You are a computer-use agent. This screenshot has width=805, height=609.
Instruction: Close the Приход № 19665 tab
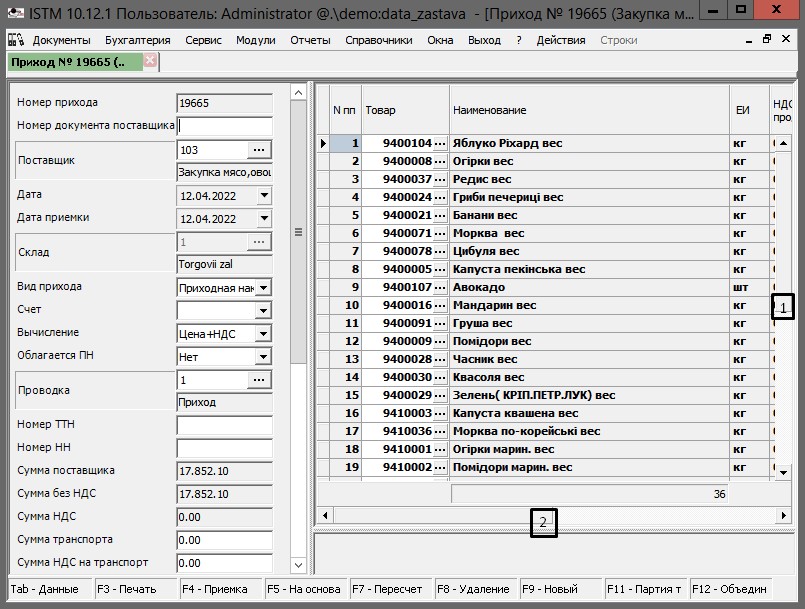[150, 60]
